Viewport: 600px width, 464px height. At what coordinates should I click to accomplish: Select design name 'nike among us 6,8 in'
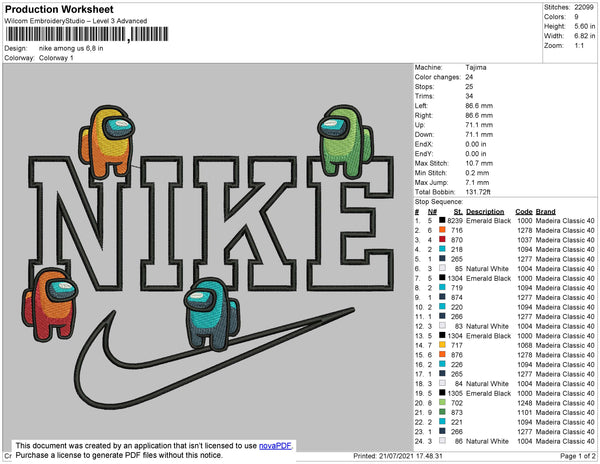[71, 49]
